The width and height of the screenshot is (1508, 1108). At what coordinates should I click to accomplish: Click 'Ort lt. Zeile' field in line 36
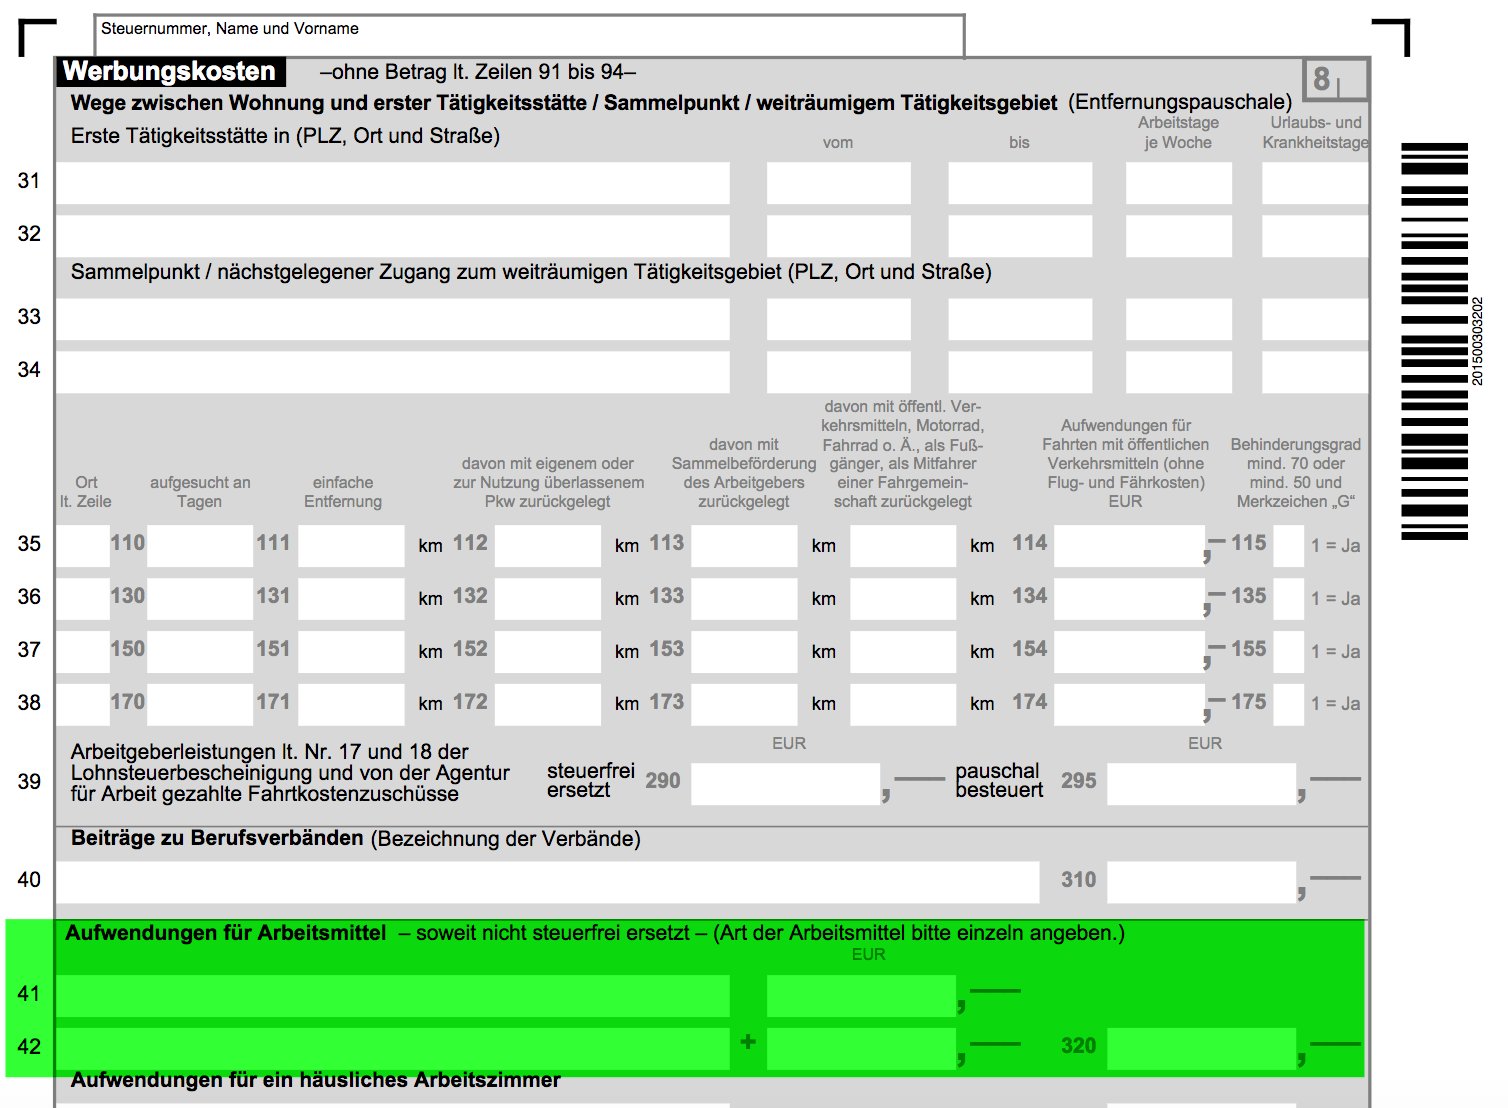click(83, 599)
